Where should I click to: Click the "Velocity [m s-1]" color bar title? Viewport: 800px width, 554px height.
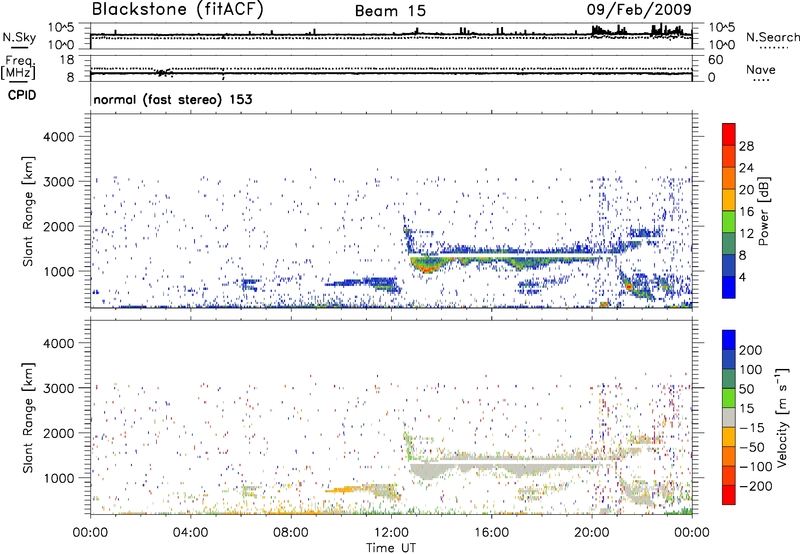pyautogui.click(x=781, y=417)
